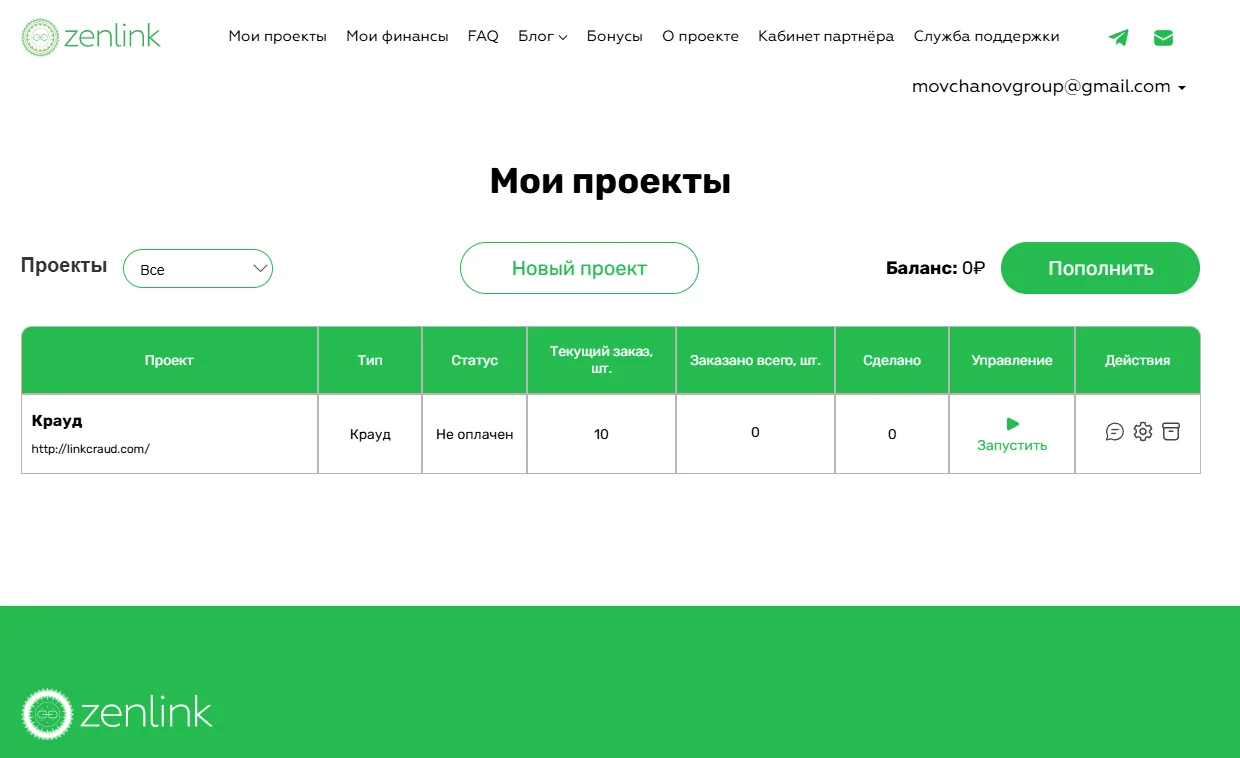
Task: Click the Zenlink logo in header
Action: point(91,37)
